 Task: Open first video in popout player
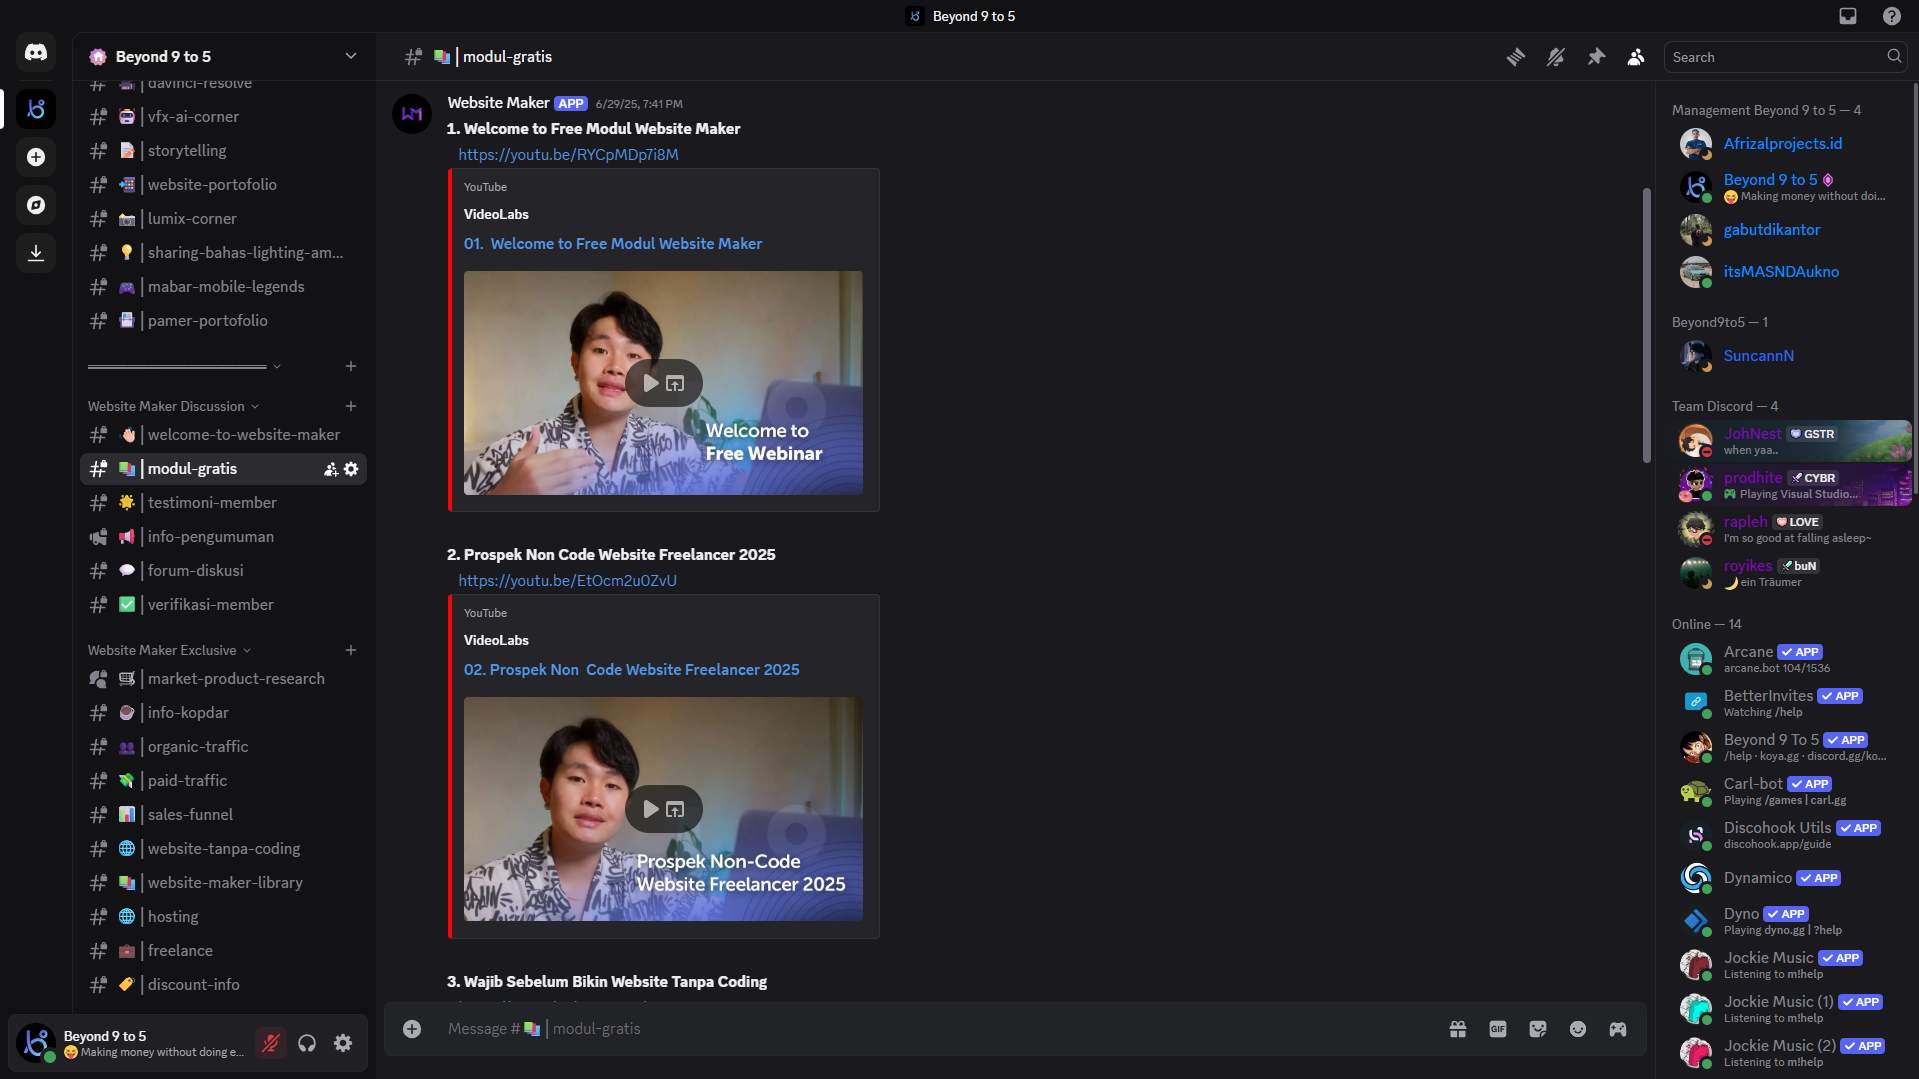click(x=676, y=383)
